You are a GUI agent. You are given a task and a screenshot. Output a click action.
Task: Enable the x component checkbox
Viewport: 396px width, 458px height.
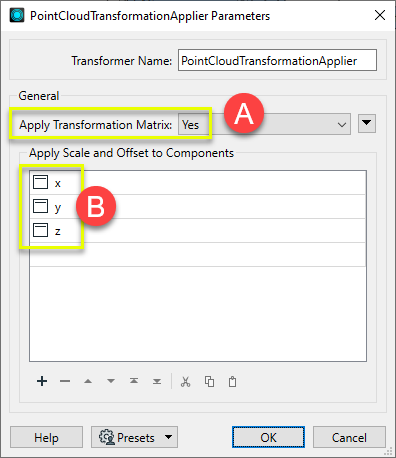[x=40, y=182]
